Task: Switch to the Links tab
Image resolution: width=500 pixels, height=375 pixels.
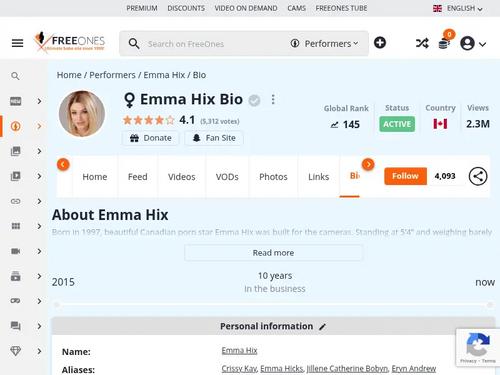Action: pos(319,177)
